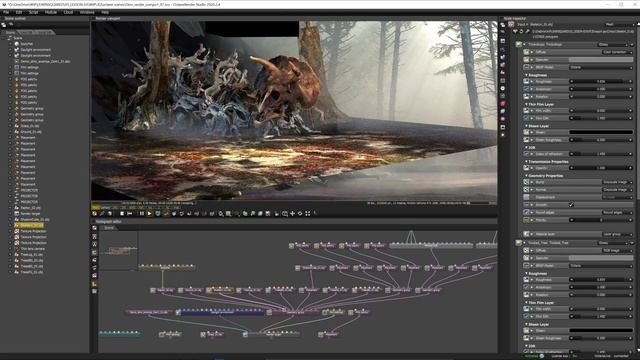The height and width of the screenshot is (360, 640).
Task: Click the Specular grey color swatch of Triceratops
Action: (601, 60)
